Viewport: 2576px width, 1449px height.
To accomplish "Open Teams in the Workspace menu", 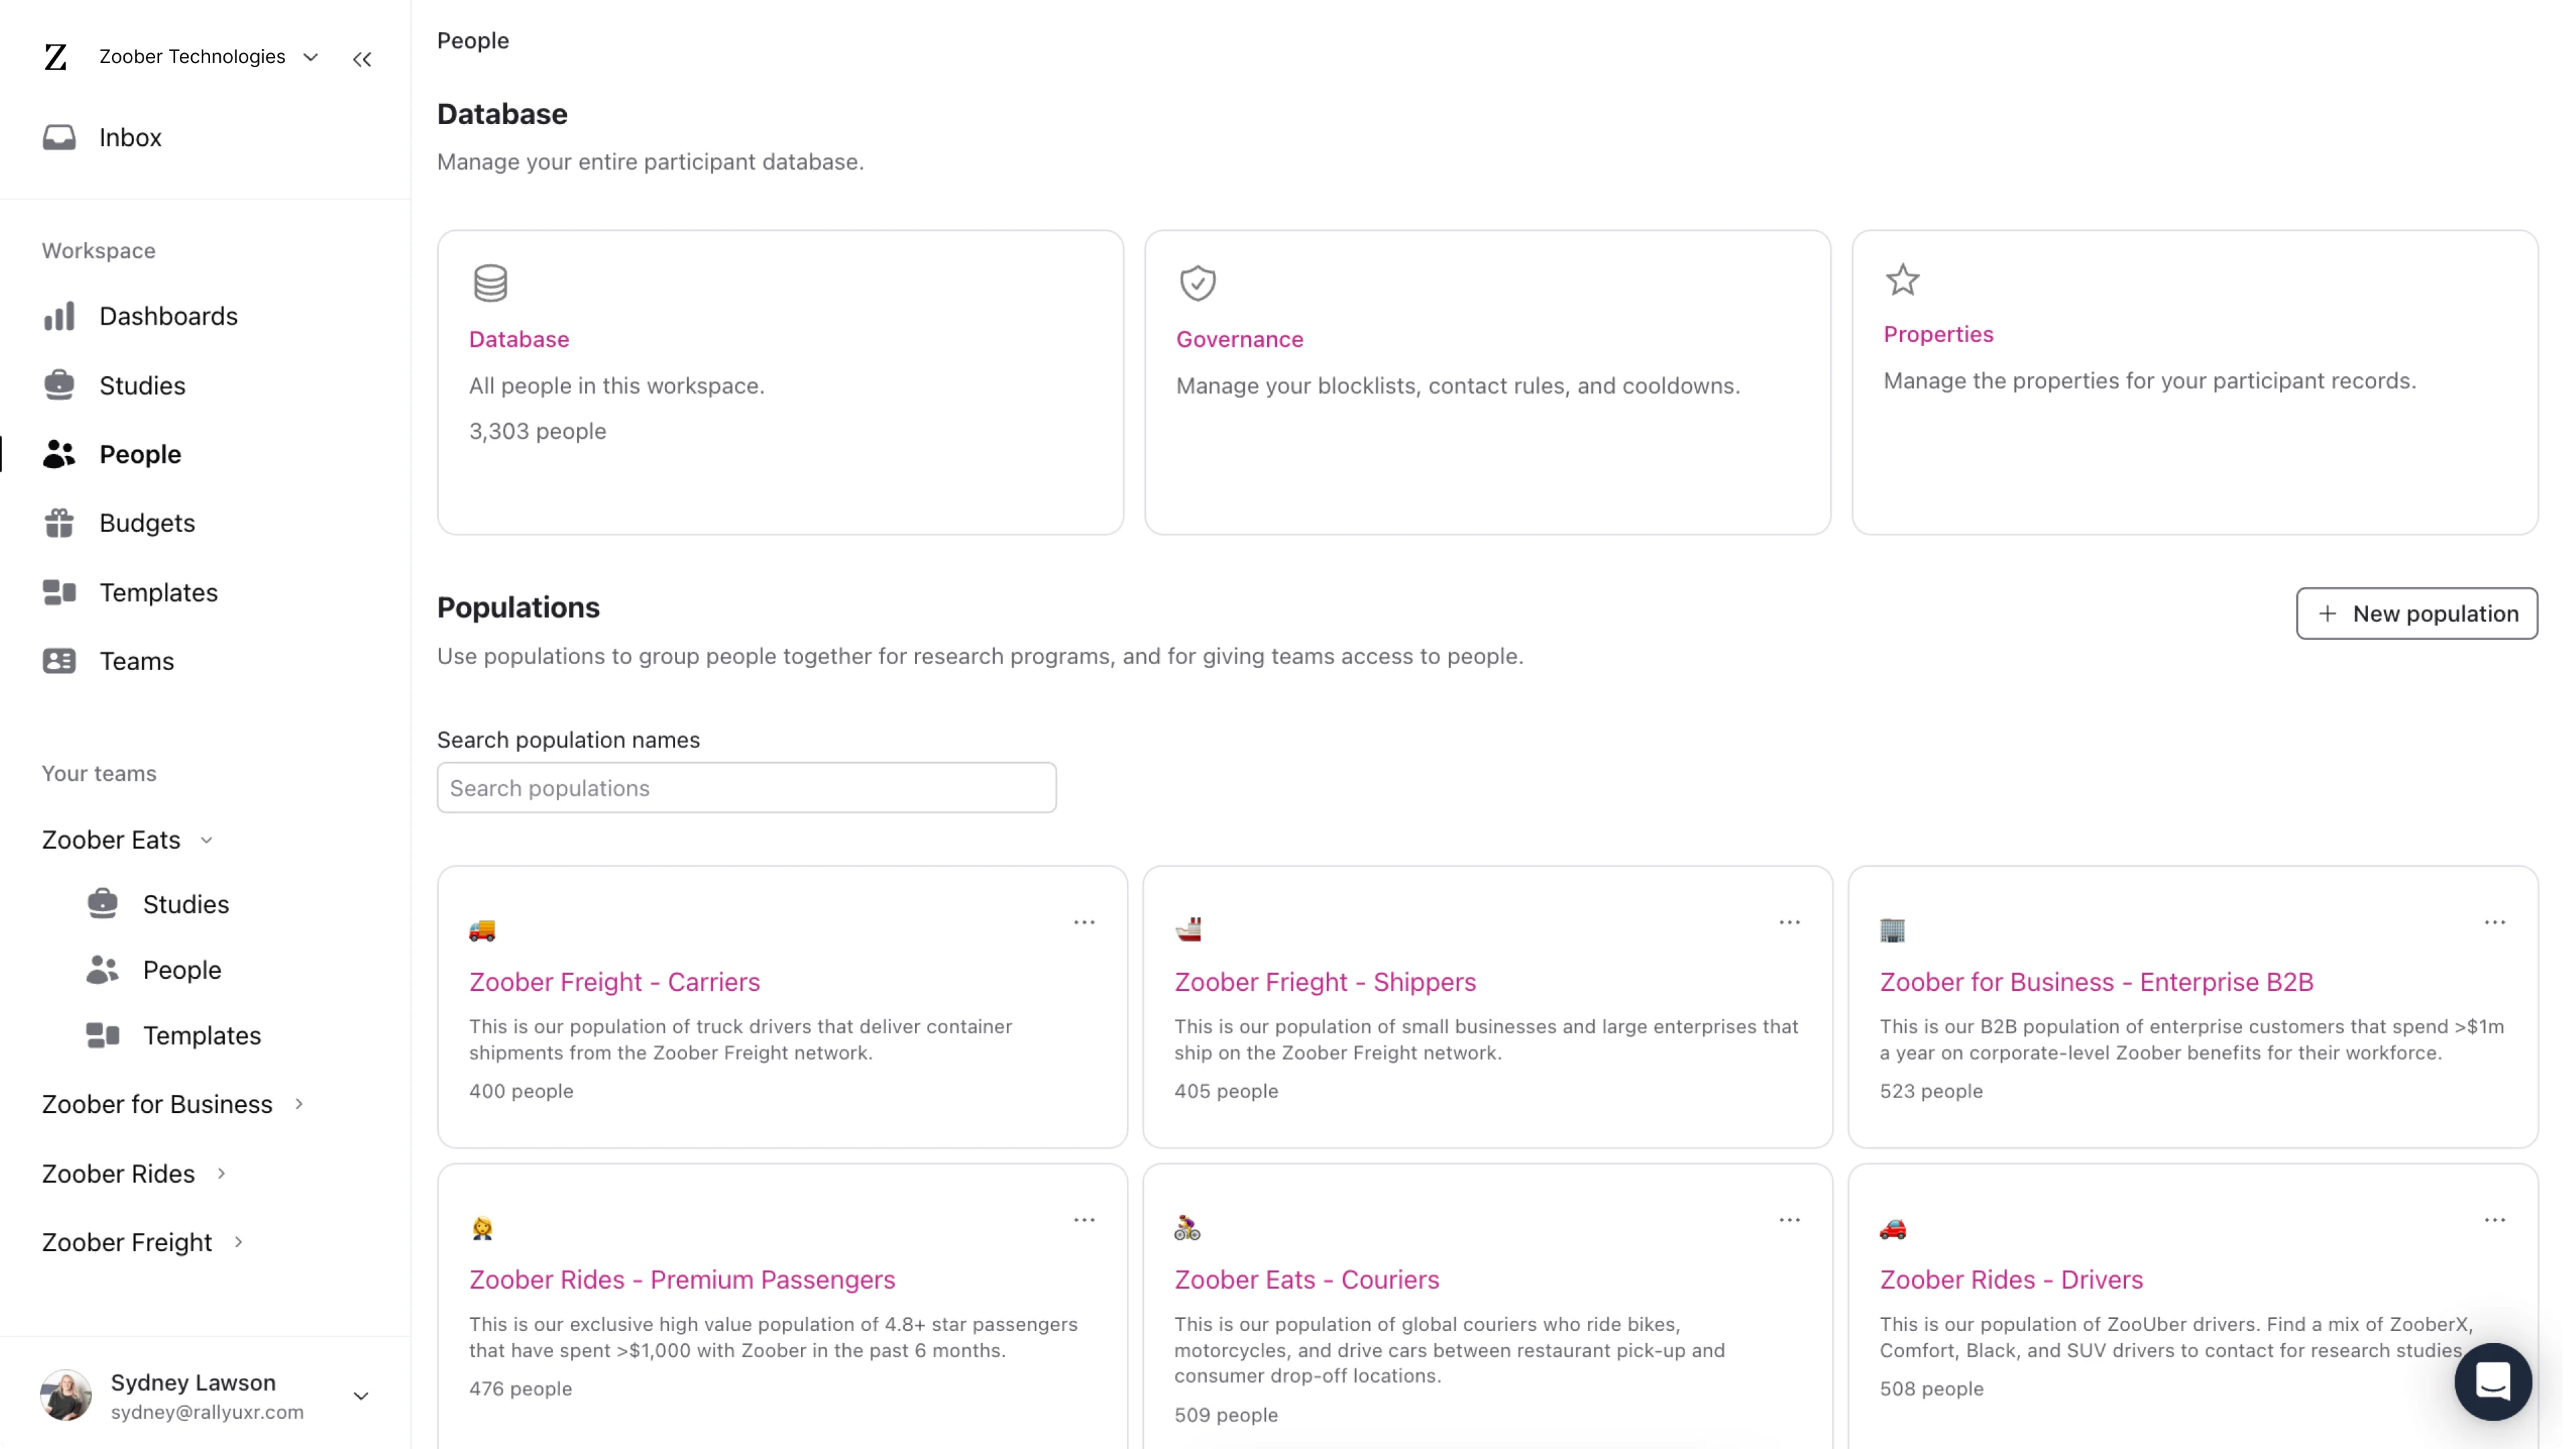I will [136, 661].
